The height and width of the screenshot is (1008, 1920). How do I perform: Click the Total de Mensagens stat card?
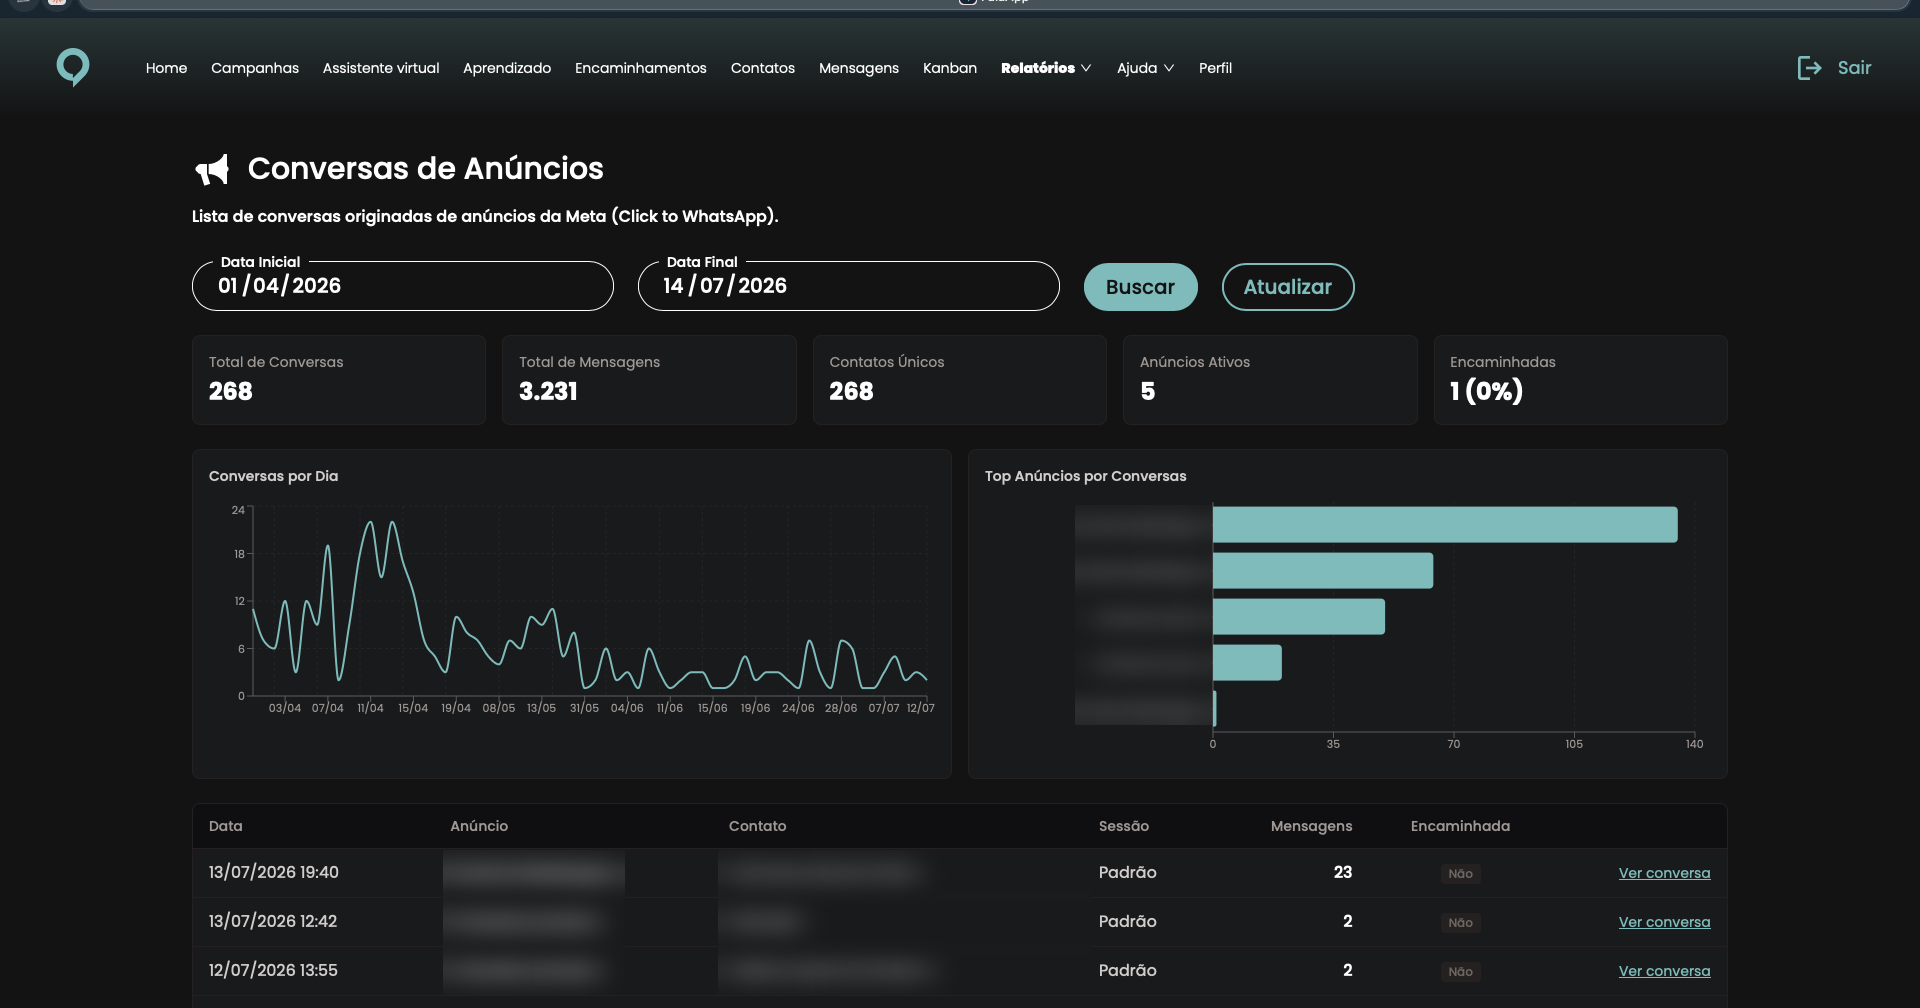649,380
